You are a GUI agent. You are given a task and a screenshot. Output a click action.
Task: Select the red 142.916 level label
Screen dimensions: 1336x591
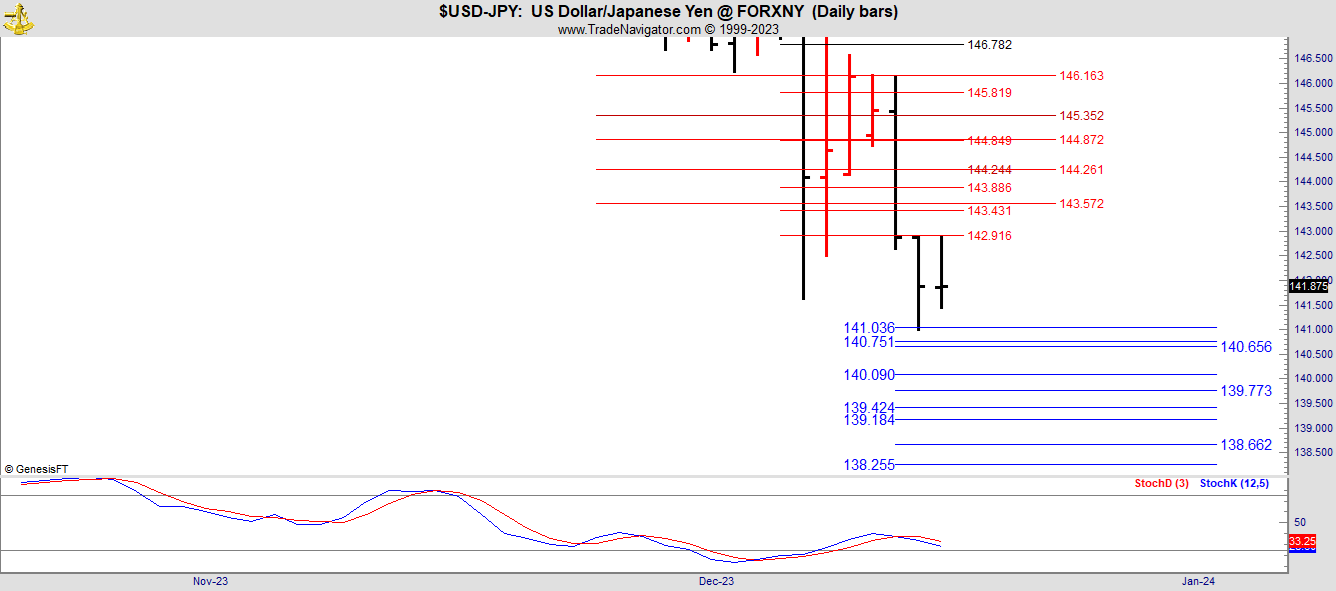tap(989, 236)
